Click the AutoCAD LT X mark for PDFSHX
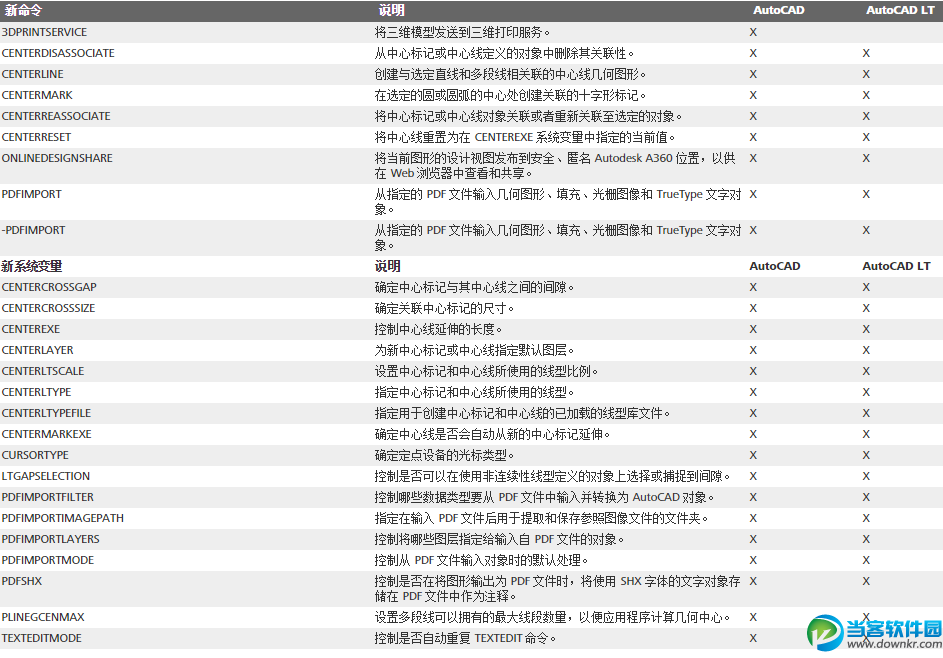Viewport: 943px width, 658px height. 866,582
